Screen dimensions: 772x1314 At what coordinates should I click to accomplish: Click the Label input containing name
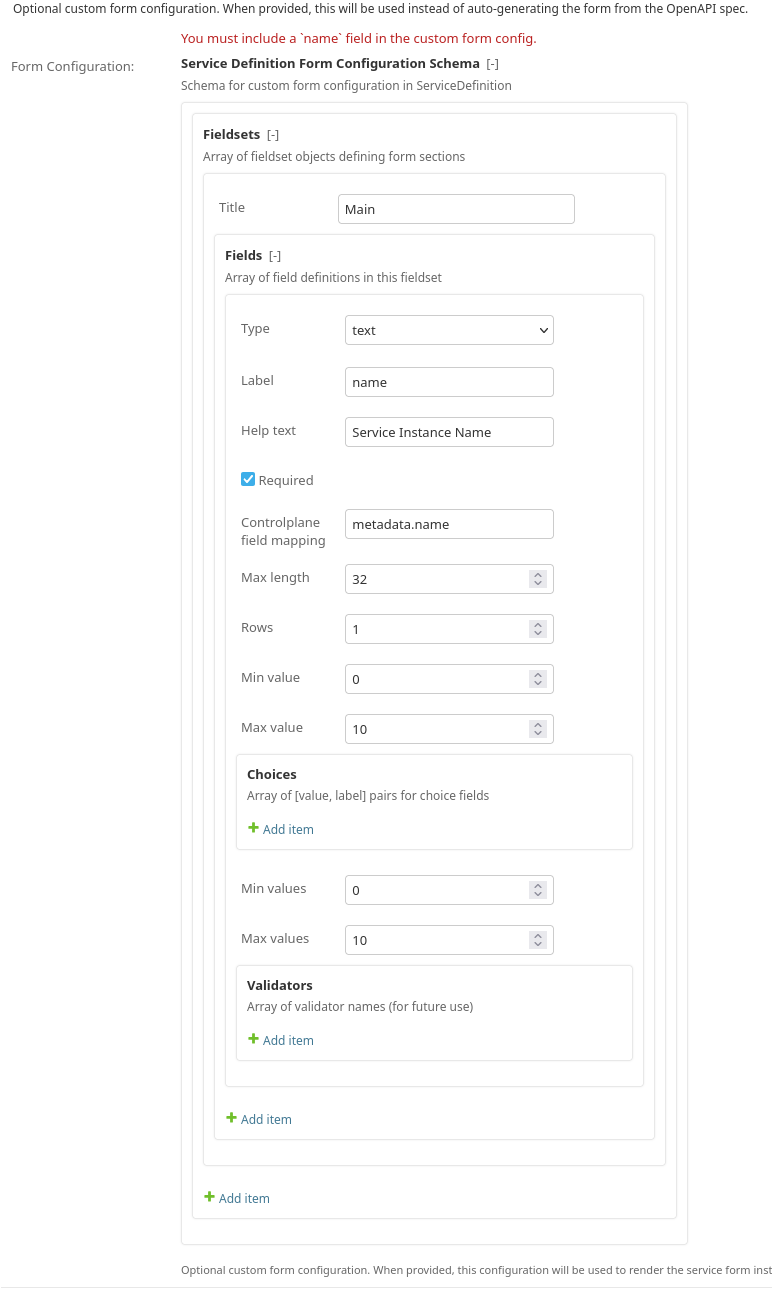(448, 382)
